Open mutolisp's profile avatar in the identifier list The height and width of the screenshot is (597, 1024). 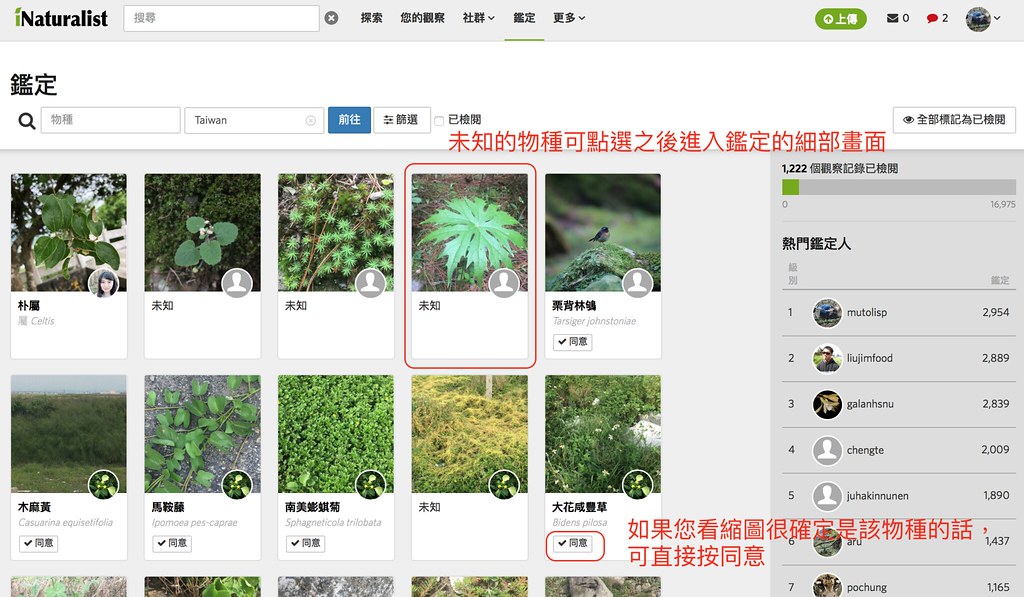coord(827,313)
